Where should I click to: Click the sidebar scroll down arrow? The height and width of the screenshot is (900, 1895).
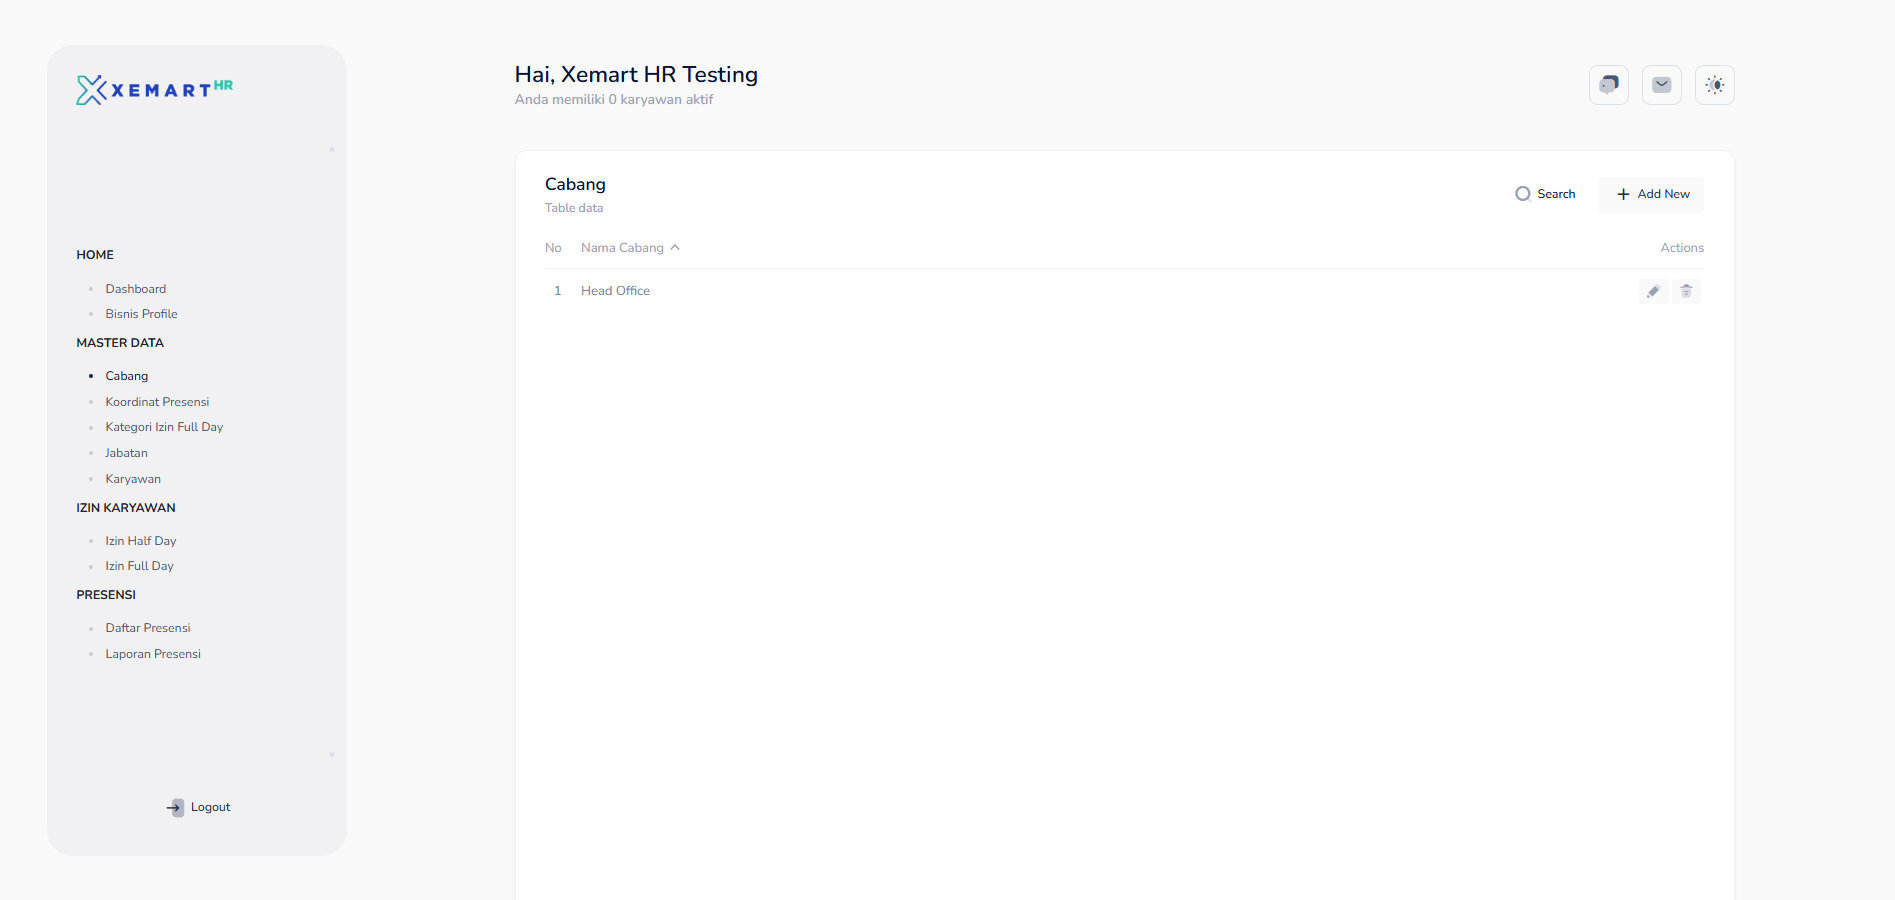click(x=332, y=755)
